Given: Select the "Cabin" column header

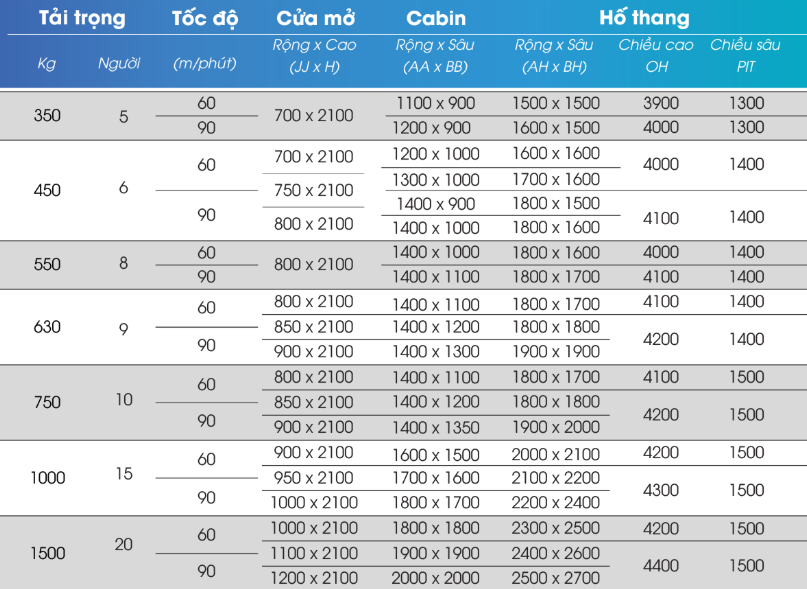Looking at the screenshot, I should pos(435,19).
